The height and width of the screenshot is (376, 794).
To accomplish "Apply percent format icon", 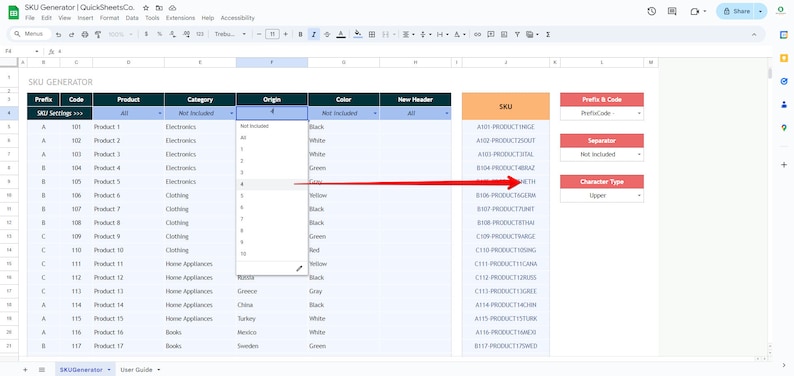I will click(x=160, y=34).
